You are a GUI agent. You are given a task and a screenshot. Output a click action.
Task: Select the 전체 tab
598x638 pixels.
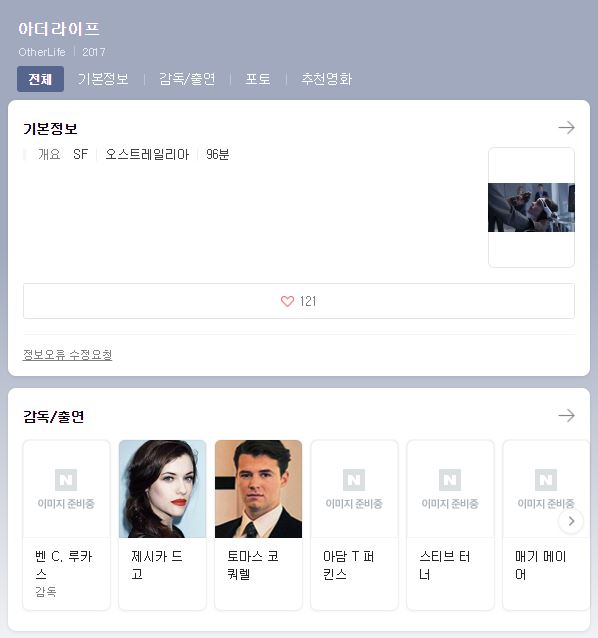40,79
